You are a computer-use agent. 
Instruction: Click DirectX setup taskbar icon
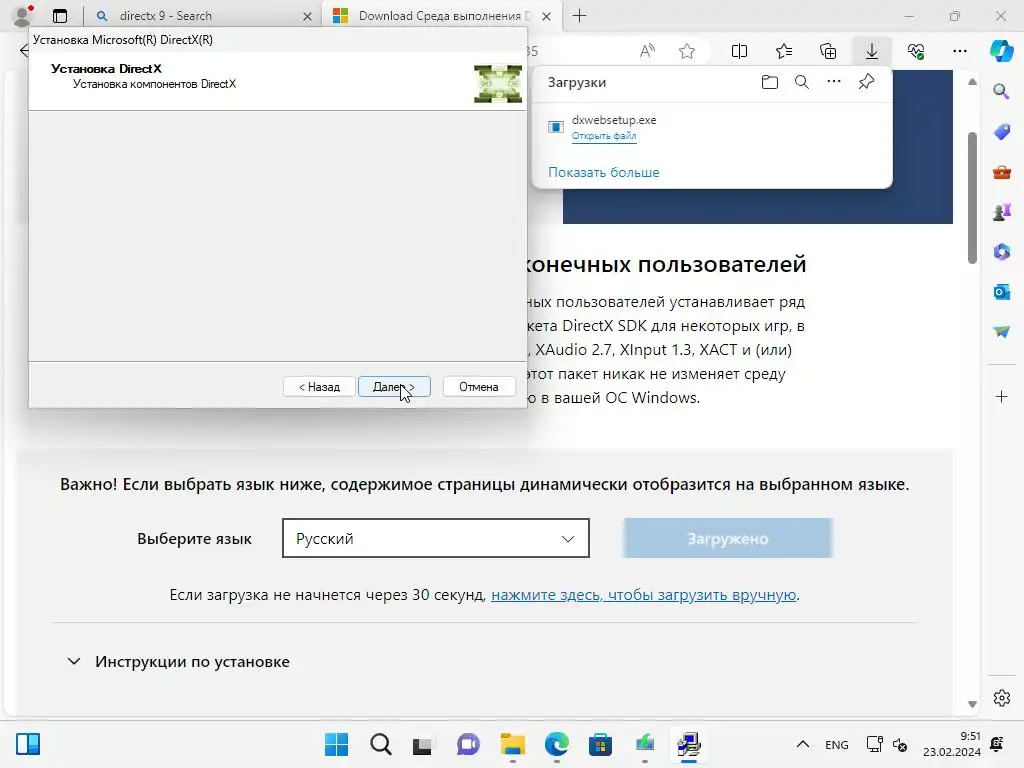[x=688, y=744]
